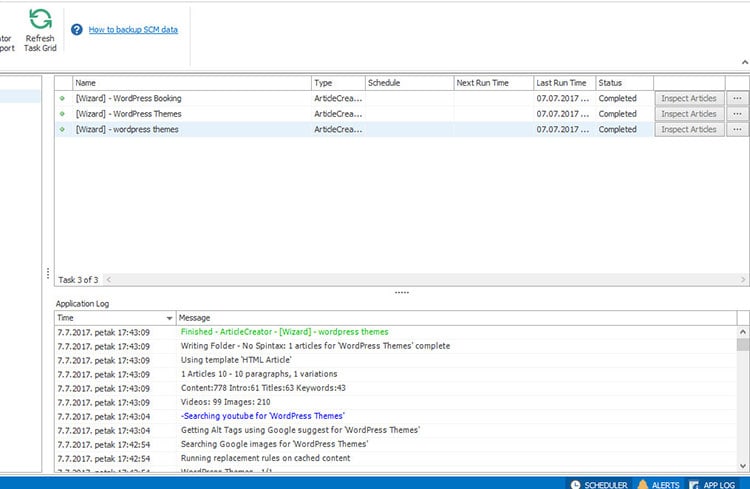Click Inspect Articles for WordPress Booking
Viewport: 750px width, 489px height.
pos(689,99)
